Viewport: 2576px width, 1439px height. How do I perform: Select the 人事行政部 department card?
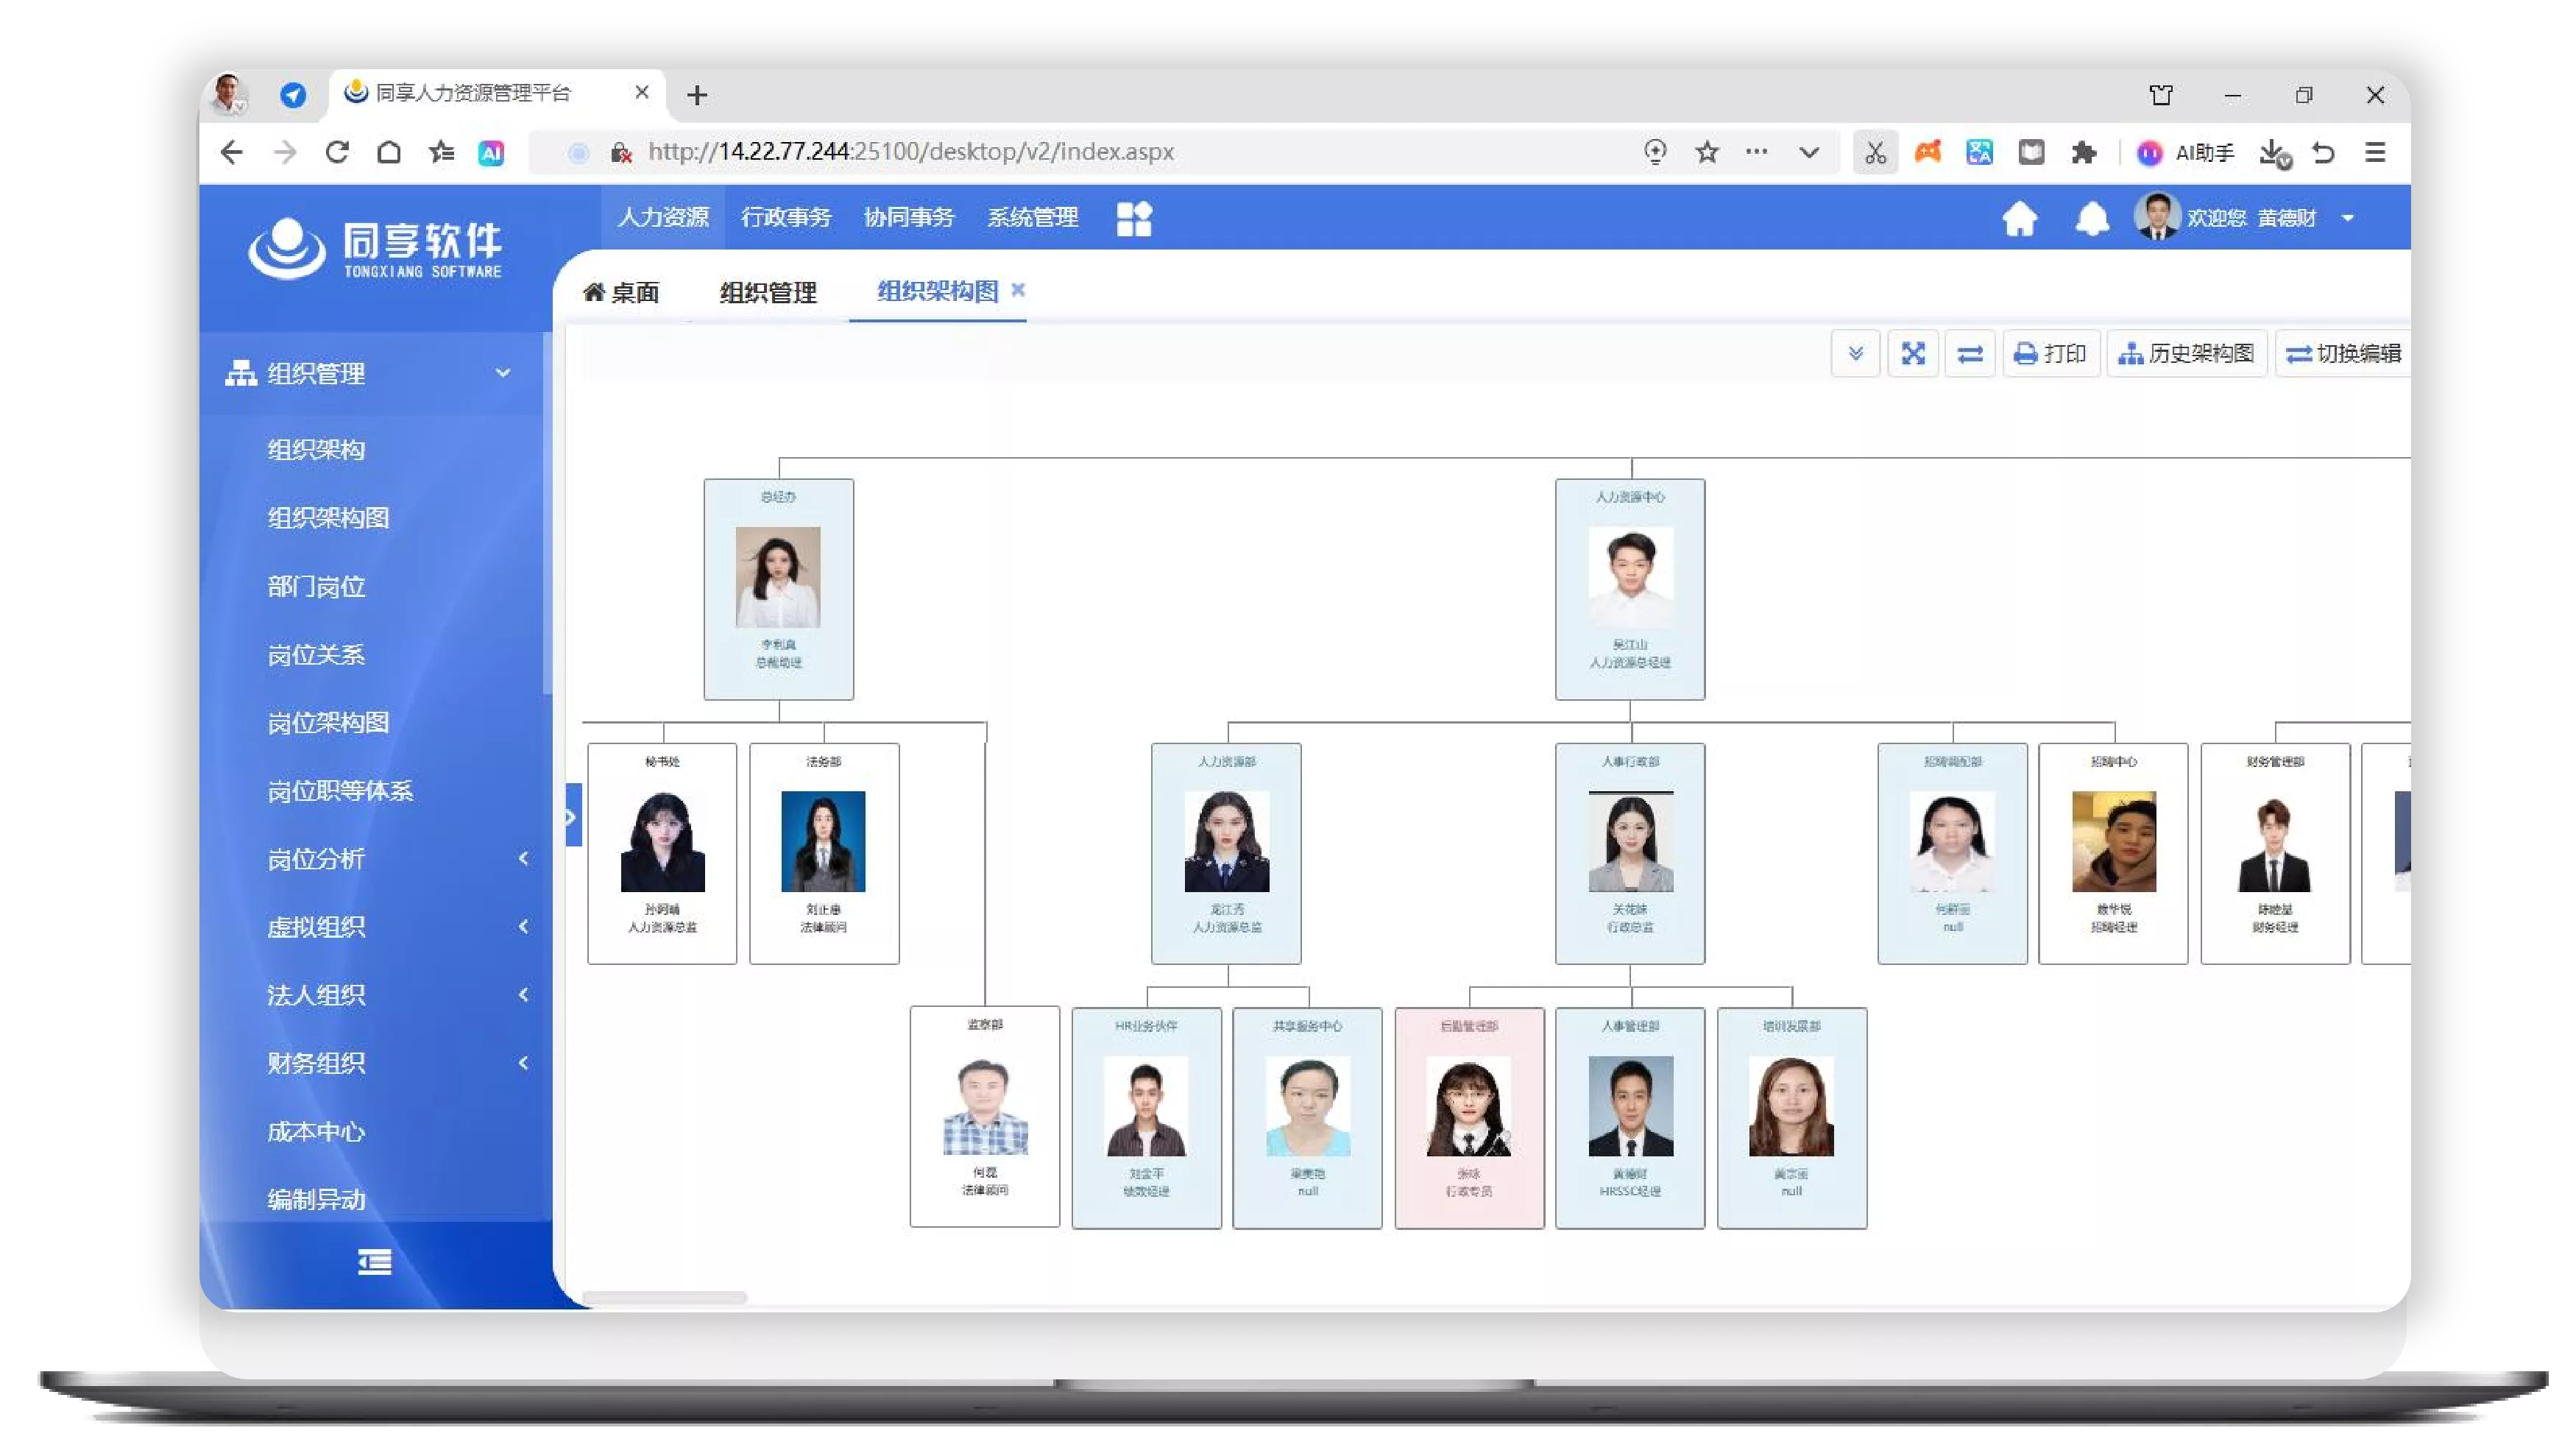(x=1630, y=853)
